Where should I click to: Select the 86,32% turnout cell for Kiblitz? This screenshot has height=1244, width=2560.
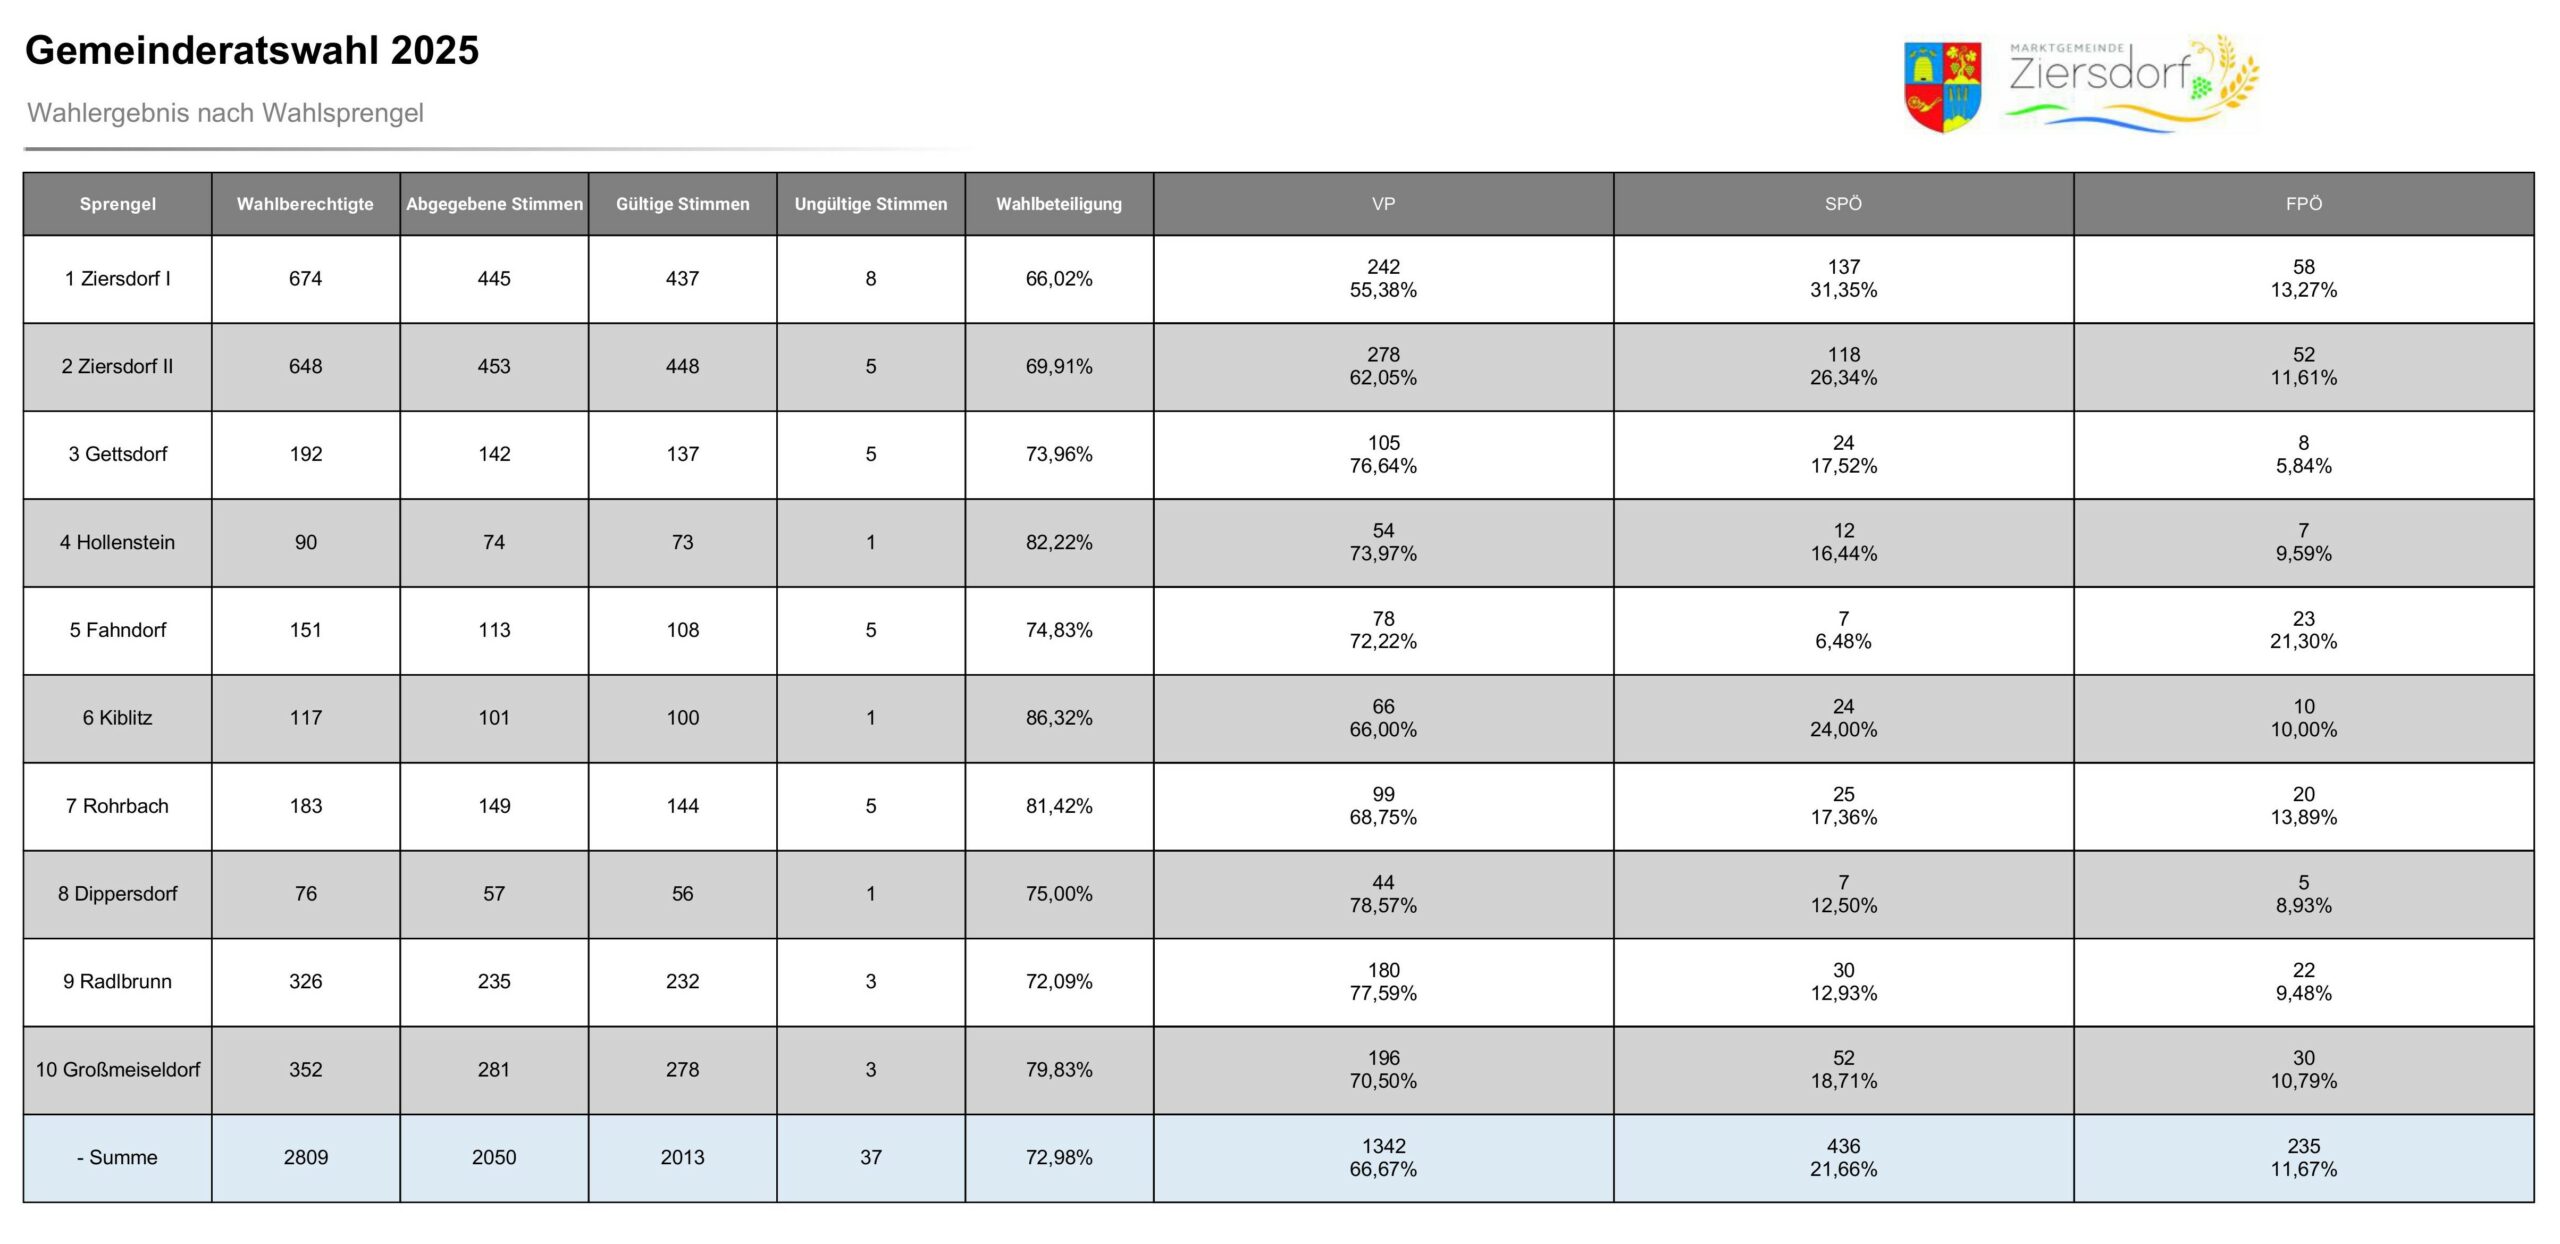pos(1059,718)
